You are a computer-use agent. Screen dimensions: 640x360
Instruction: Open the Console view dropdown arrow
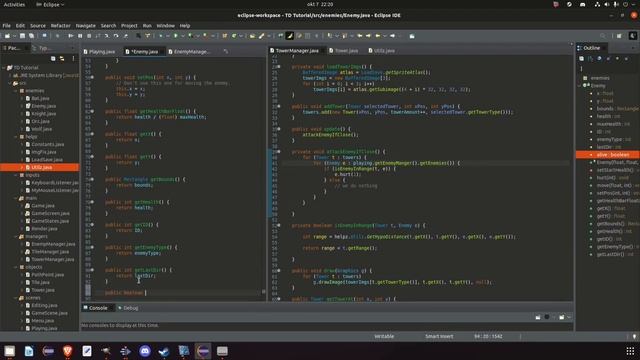click(x=569, y=317)
